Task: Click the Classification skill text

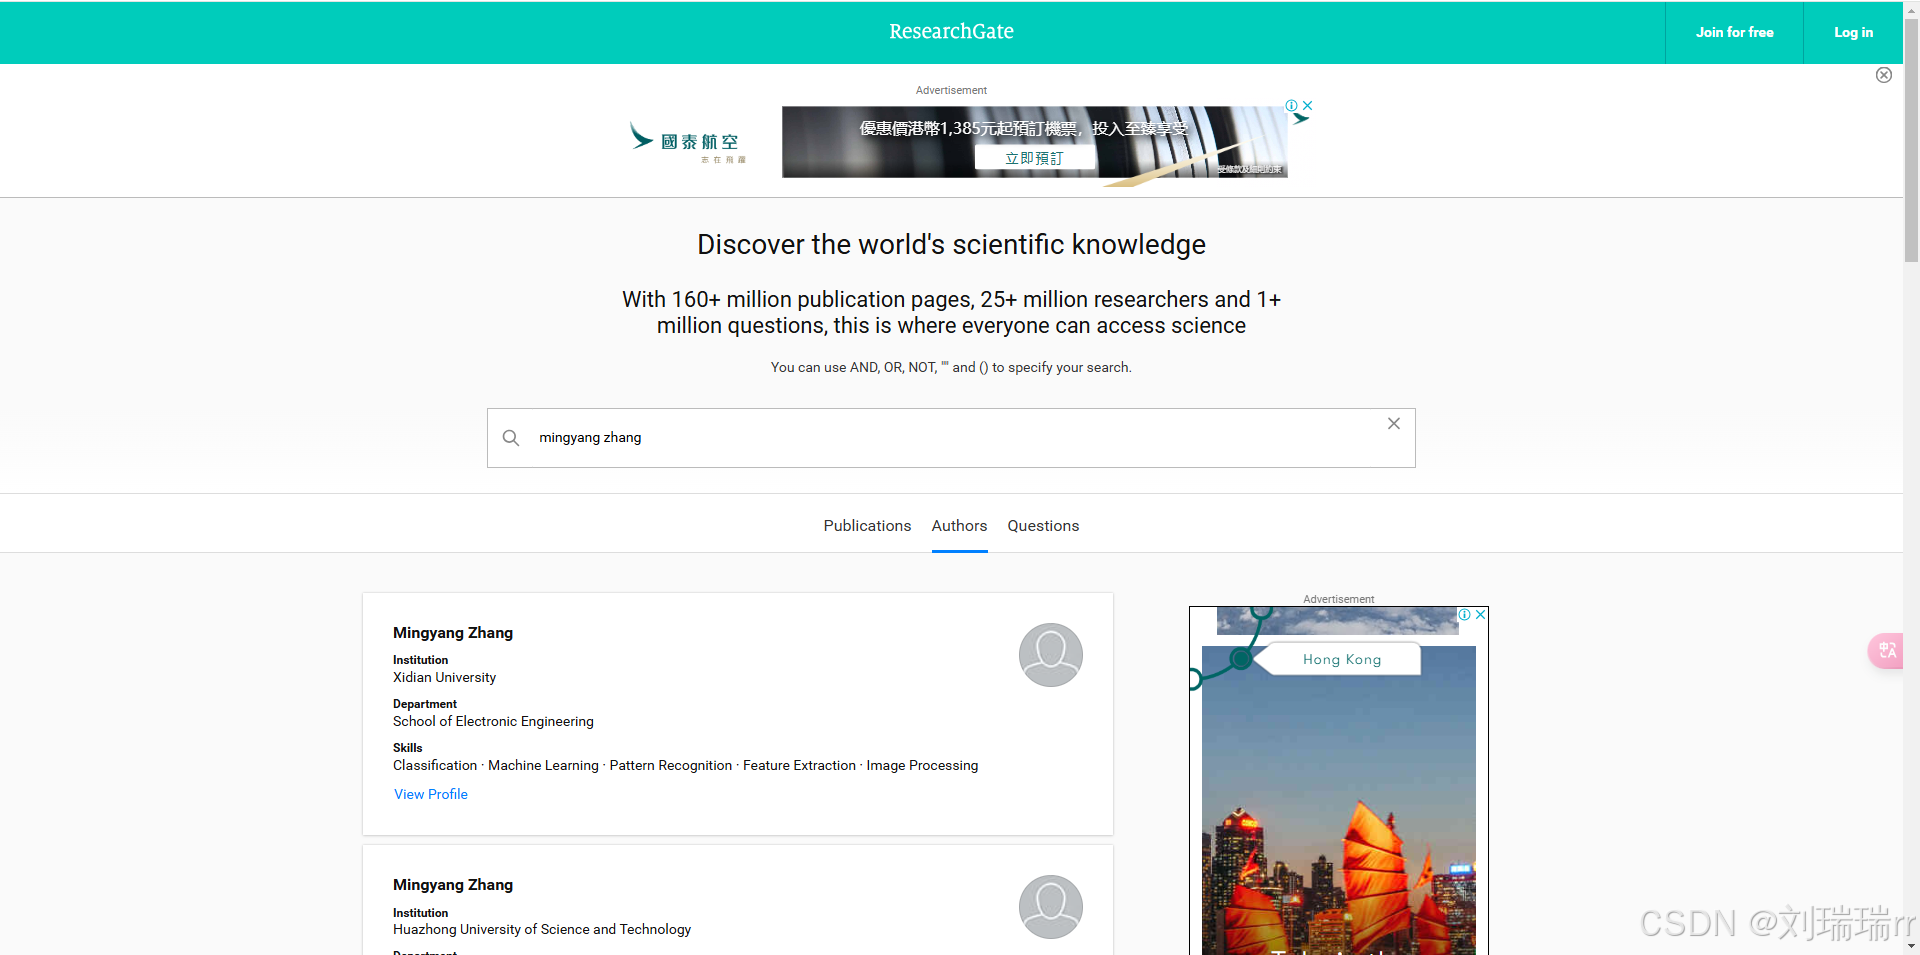Action: click(x=435, y=765)
